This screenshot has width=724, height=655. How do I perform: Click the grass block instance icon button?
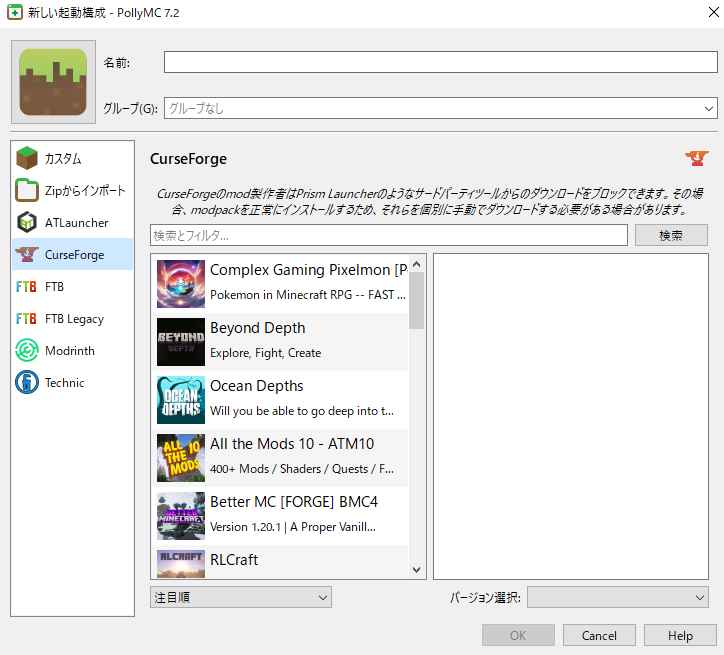(x=53, y=82)
